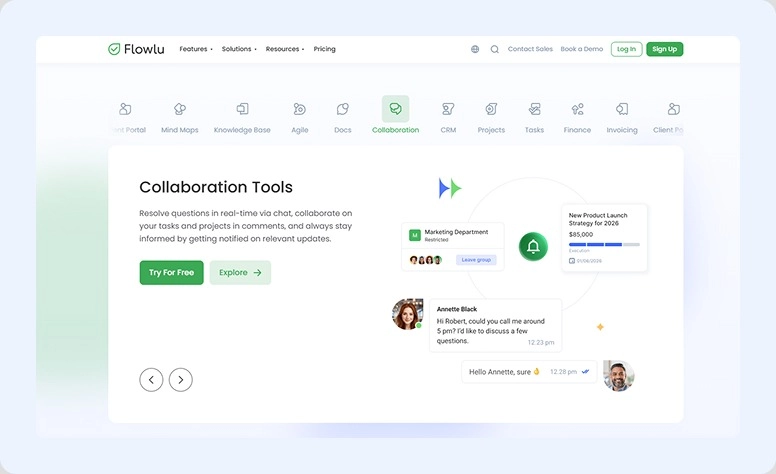Viewport: 776px width, 474px height.
Task: Click the green notification bell icon
Action: 533,246
